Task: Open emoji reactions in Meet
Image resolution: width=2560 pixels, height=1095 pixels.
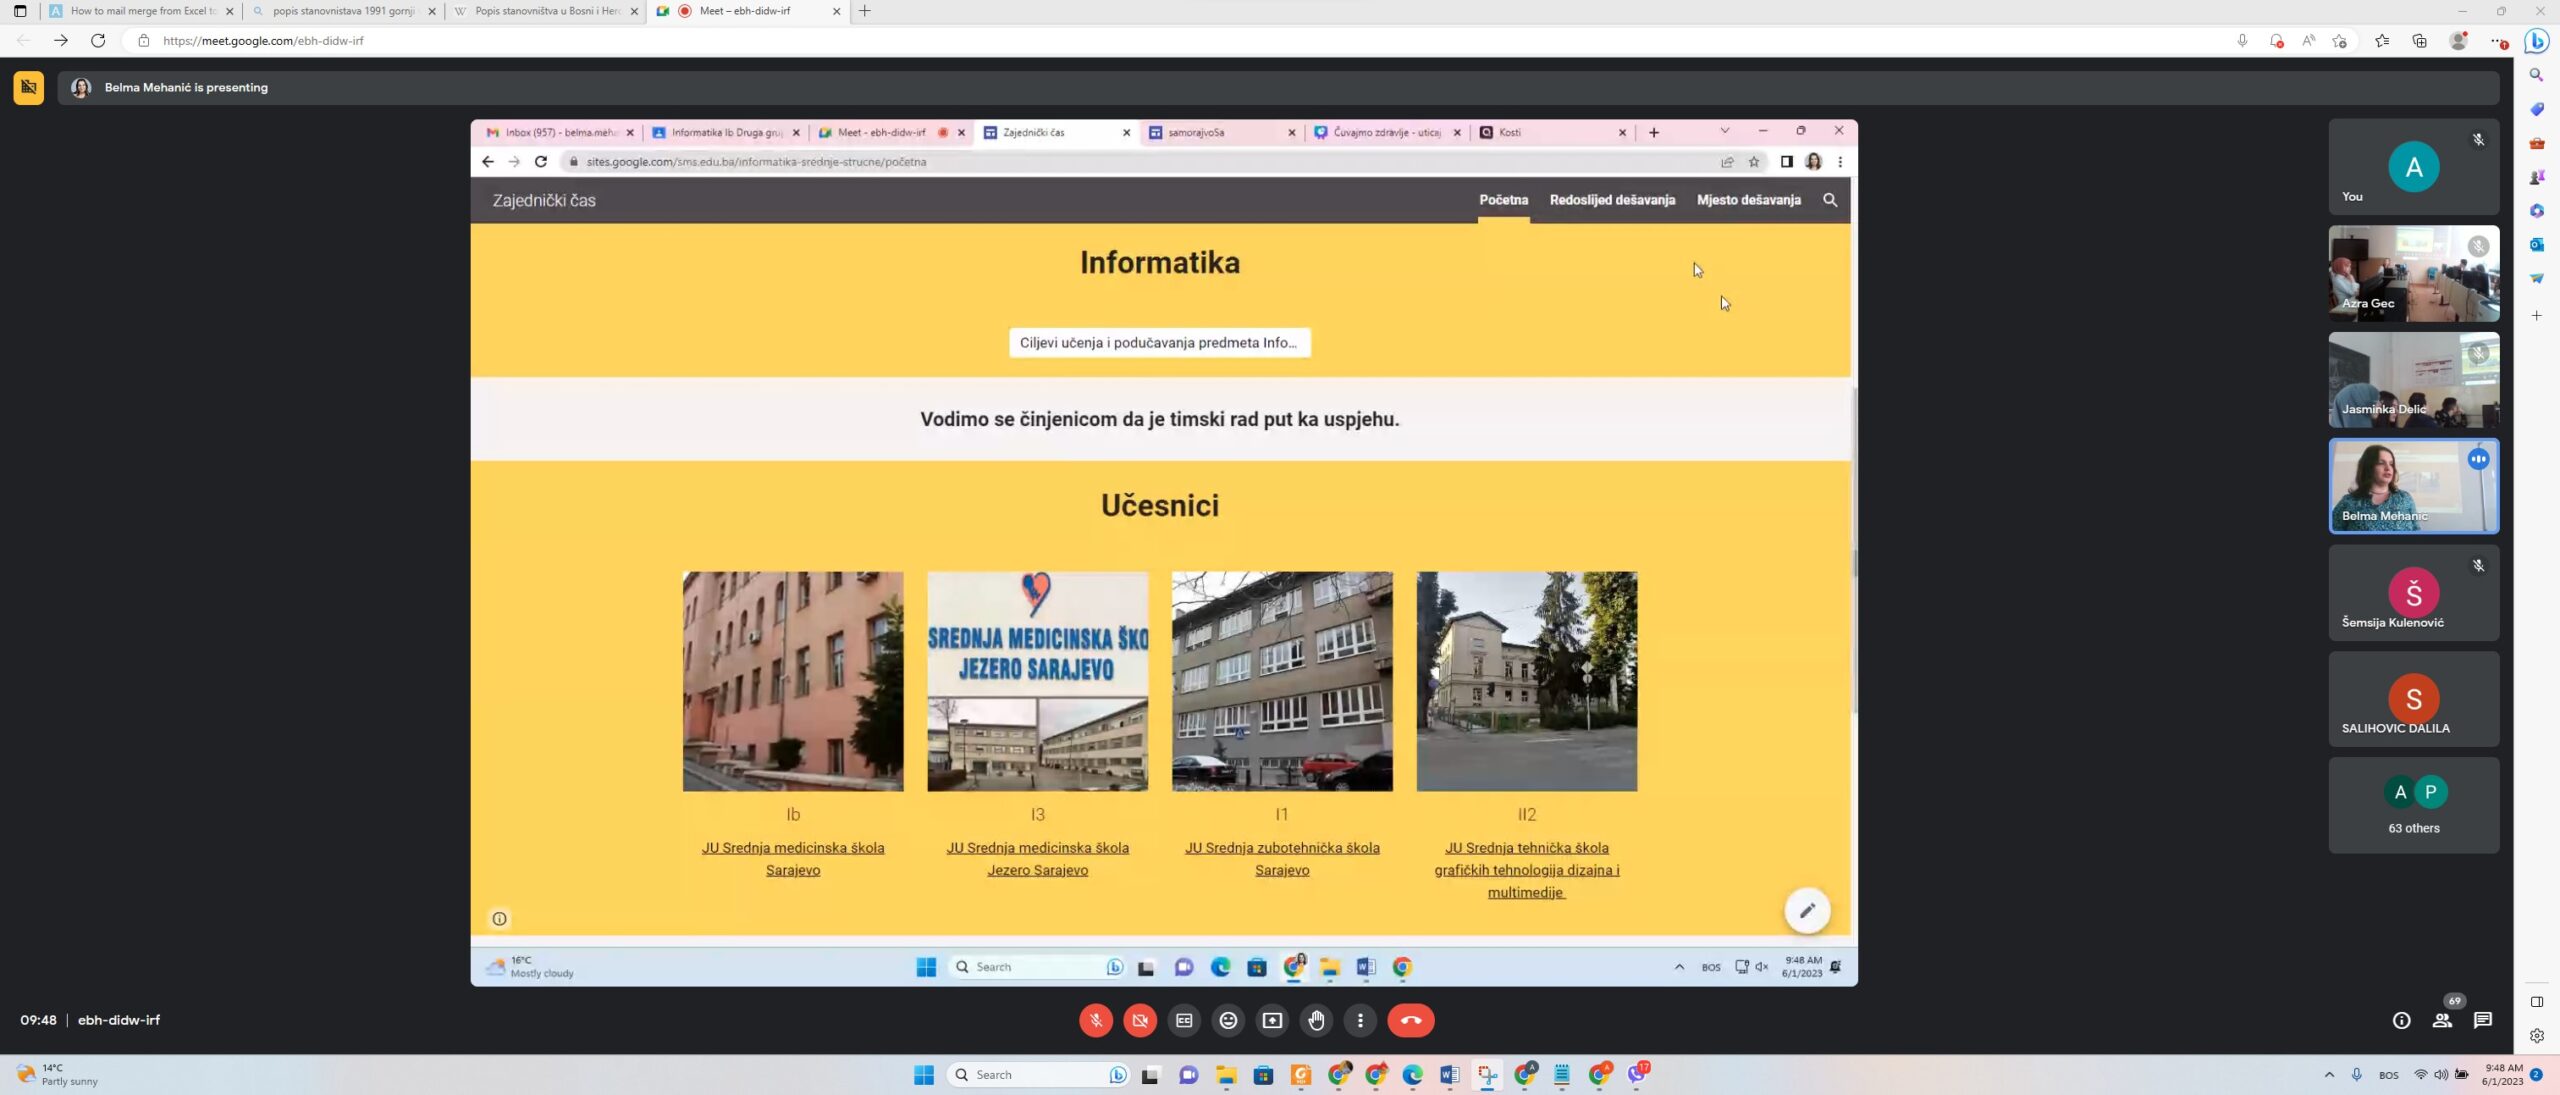Action: click(1228, 1020)
